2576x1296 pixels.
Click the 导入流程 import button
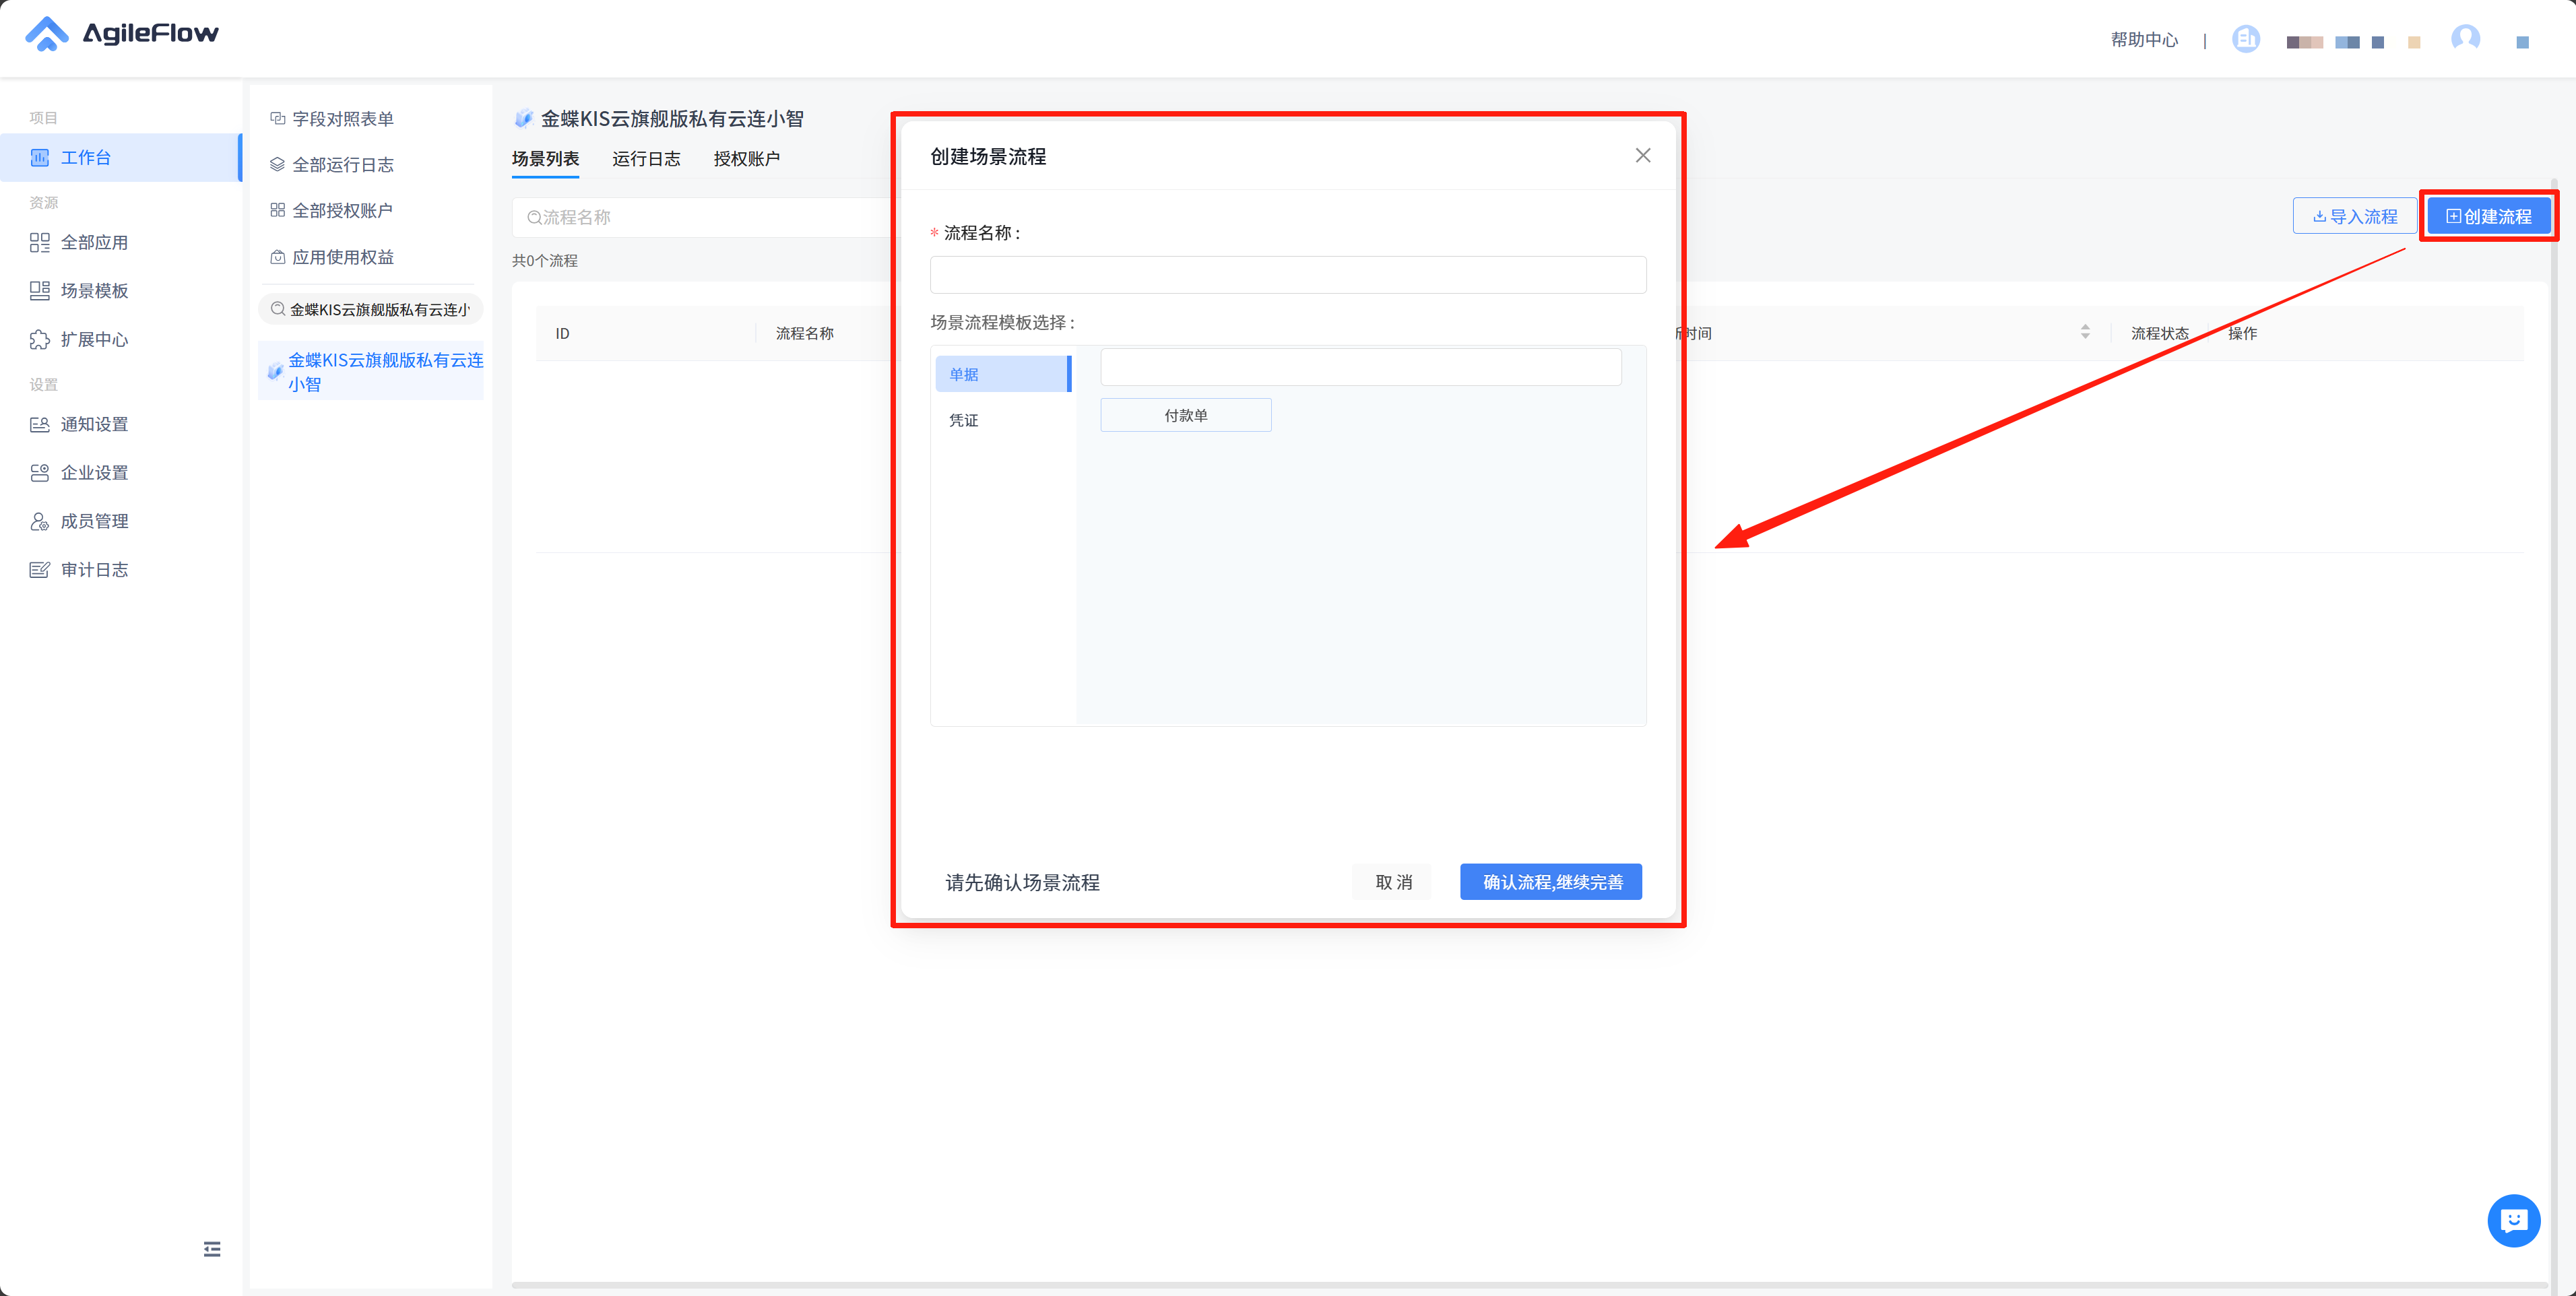[x=2354, y=216]
